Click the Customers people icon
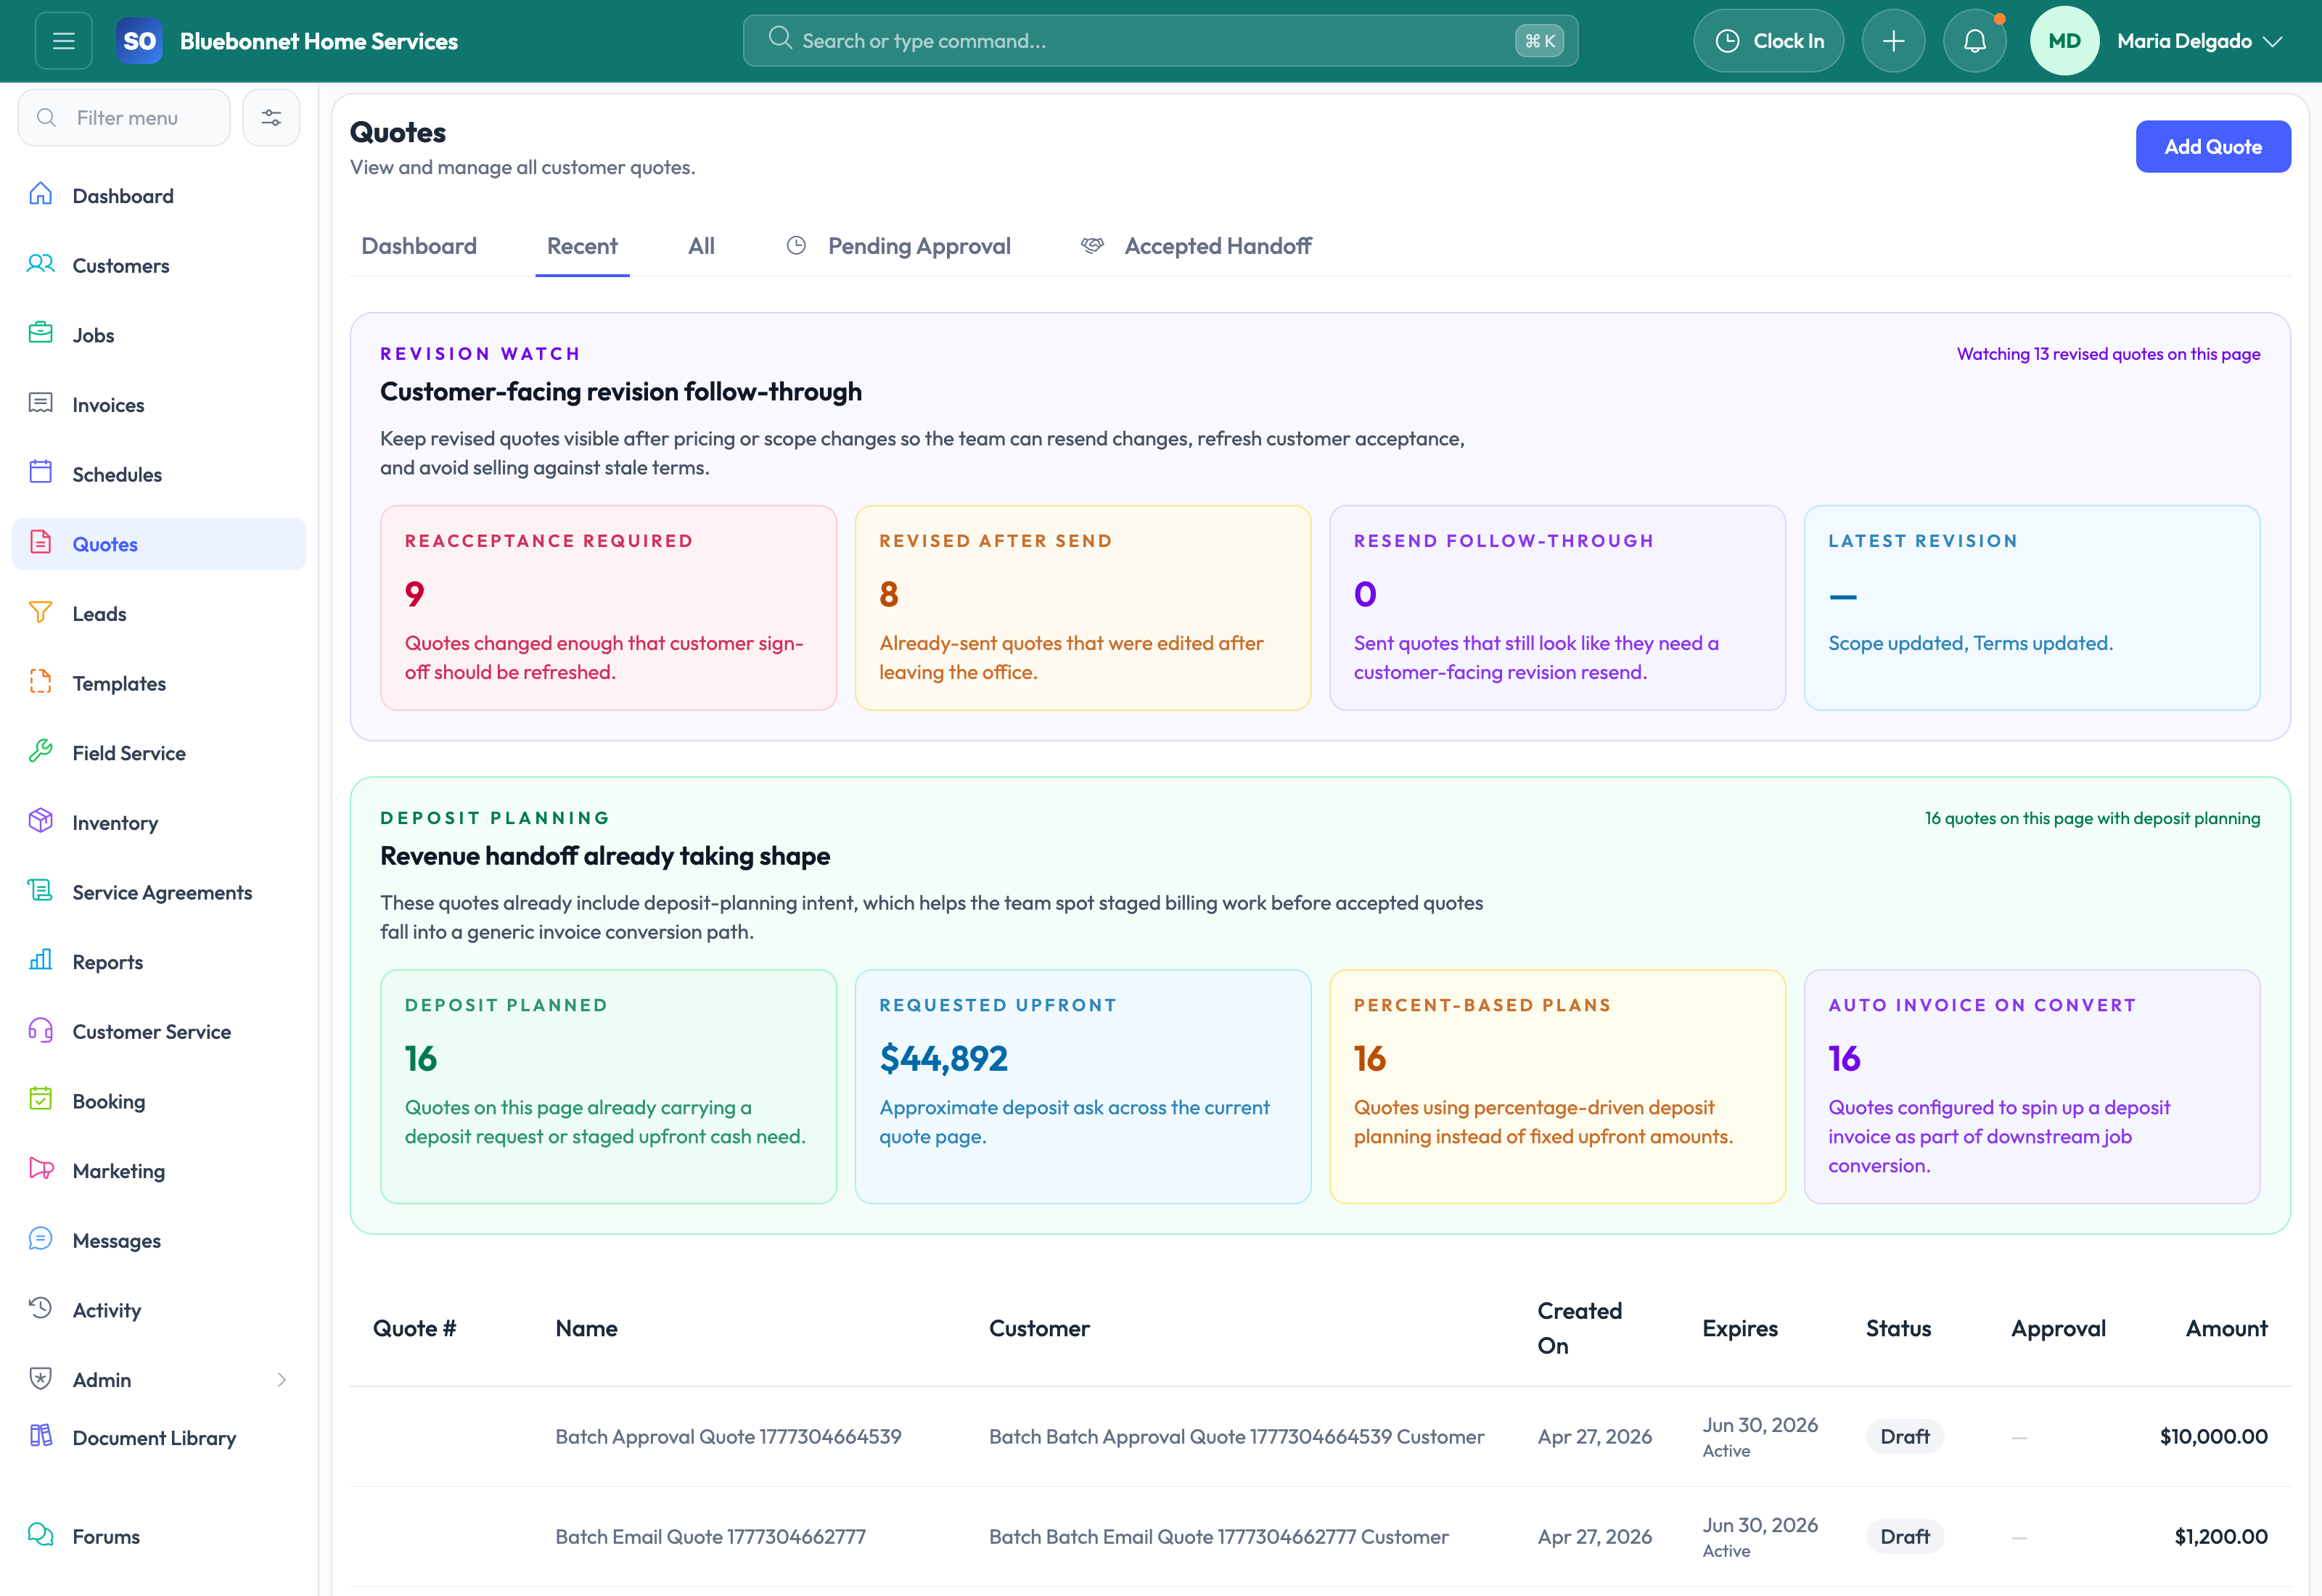 coord(41,264)
